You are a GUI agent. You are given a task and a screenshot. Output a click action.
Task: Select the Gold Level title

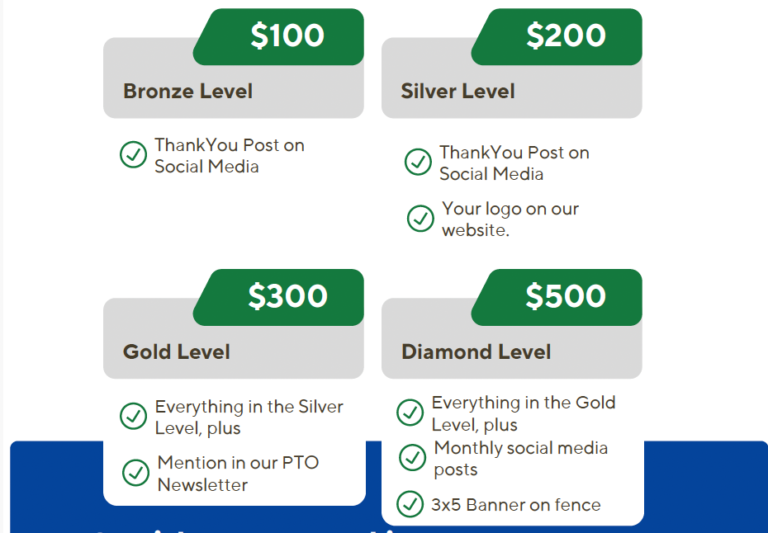pyautogui.click(x=177, y=352)
